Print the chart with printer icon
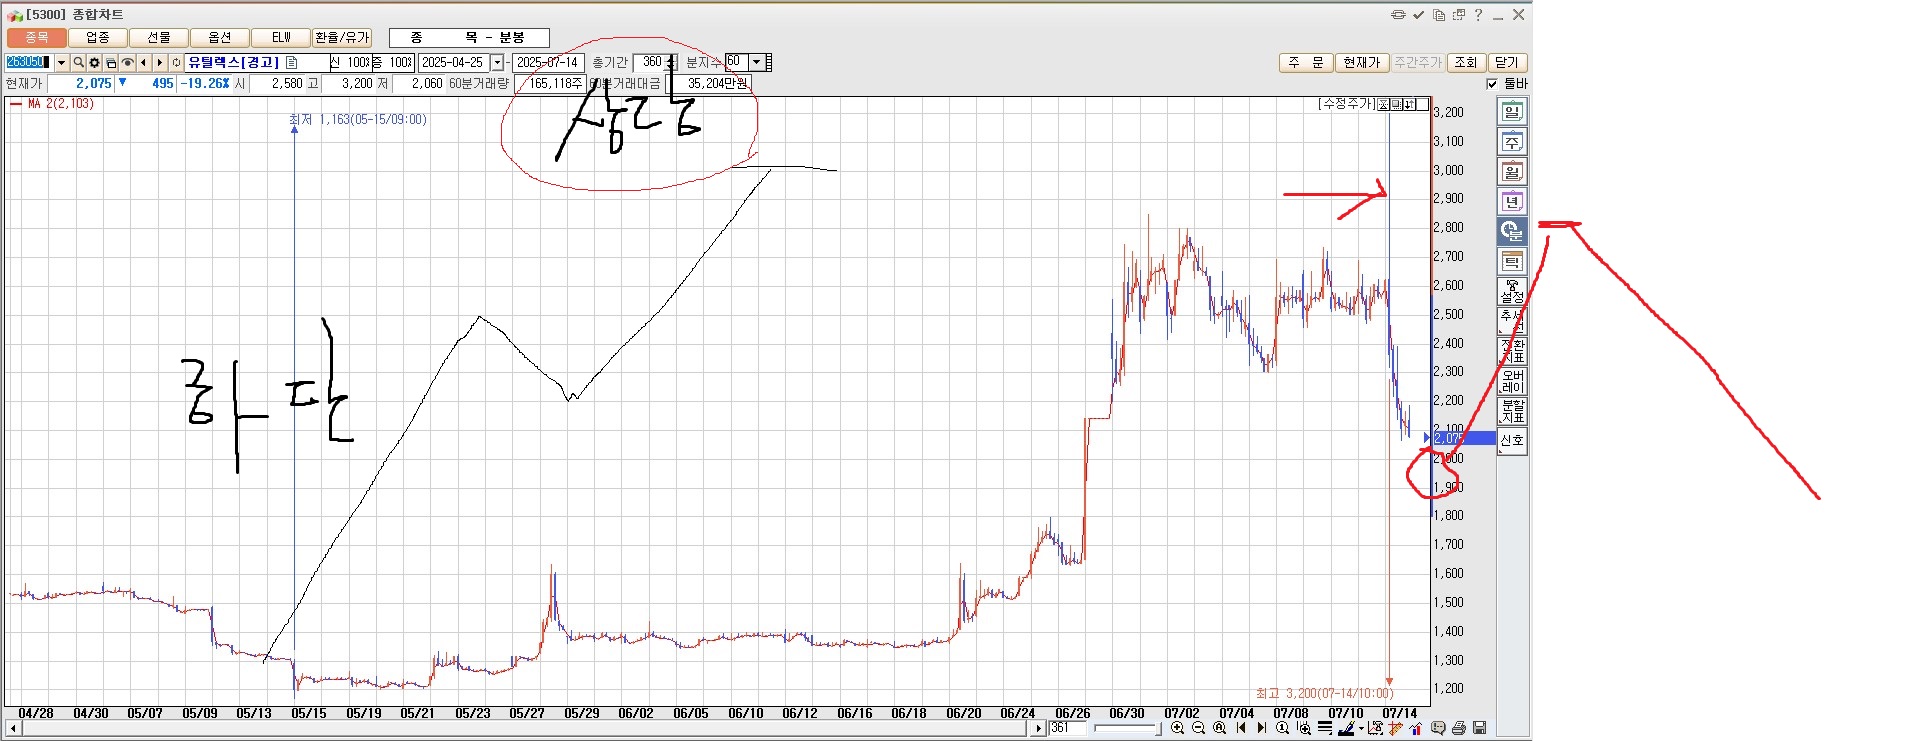 1459,728
